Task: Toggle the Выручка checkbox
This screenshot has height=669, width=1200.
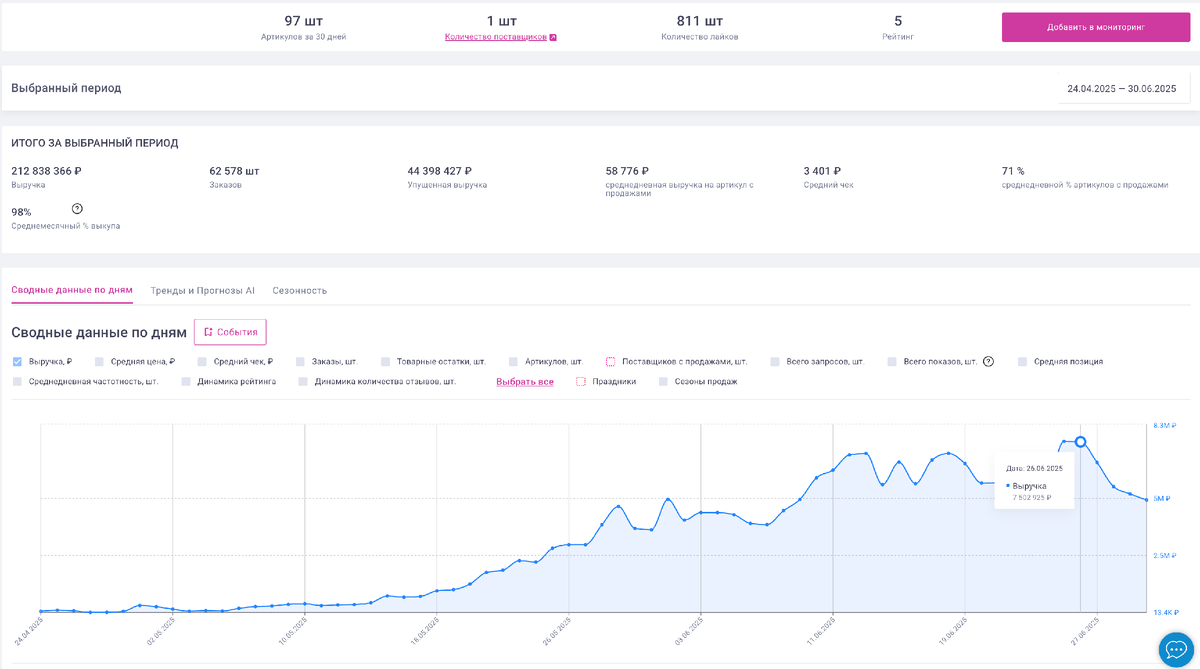Action: point(17,362)
